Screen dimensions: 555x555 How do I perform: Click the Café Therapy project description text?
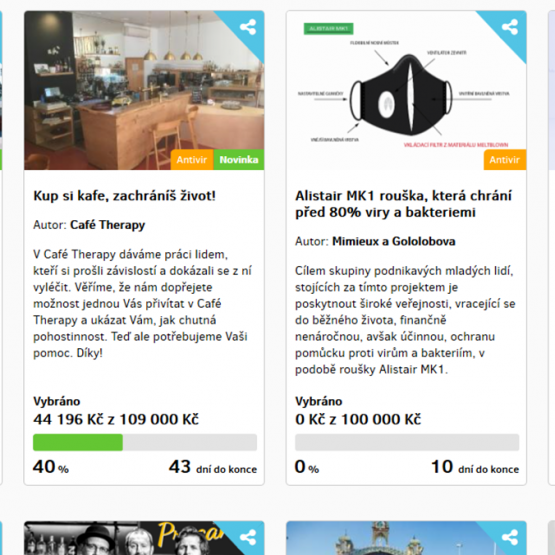143,304
